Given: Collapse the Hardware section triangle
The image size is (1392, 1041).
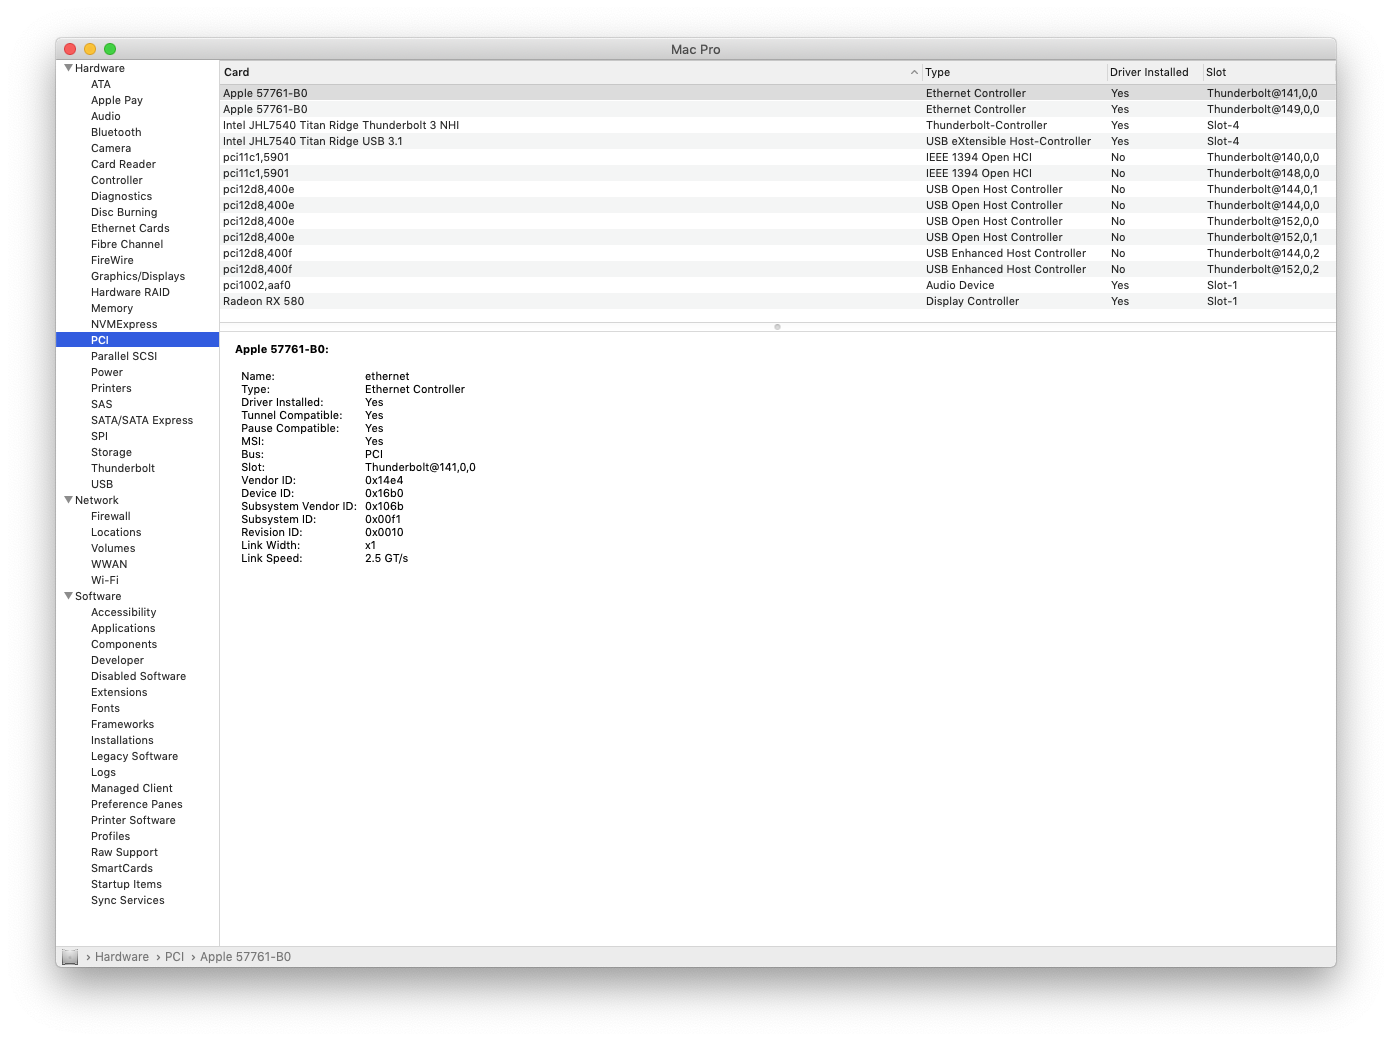Looking at the screenshot, I should (68, 68).
